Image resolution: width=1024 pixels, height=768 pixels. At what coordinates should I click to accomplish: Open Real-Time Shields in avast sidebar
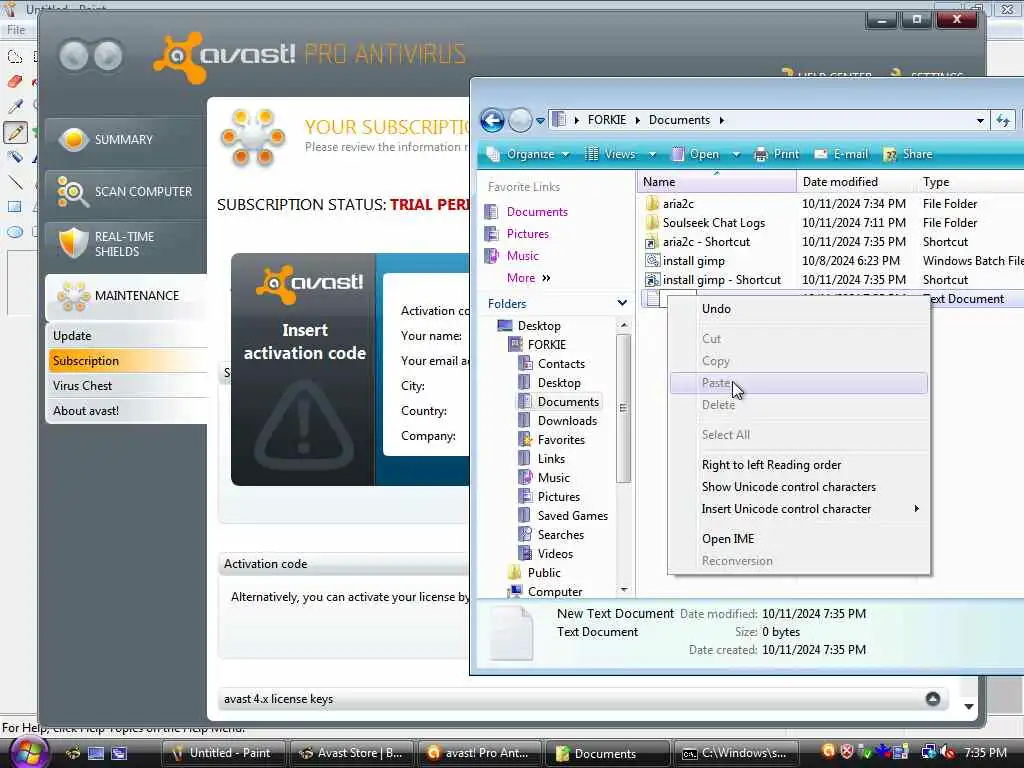click(126, 244)
